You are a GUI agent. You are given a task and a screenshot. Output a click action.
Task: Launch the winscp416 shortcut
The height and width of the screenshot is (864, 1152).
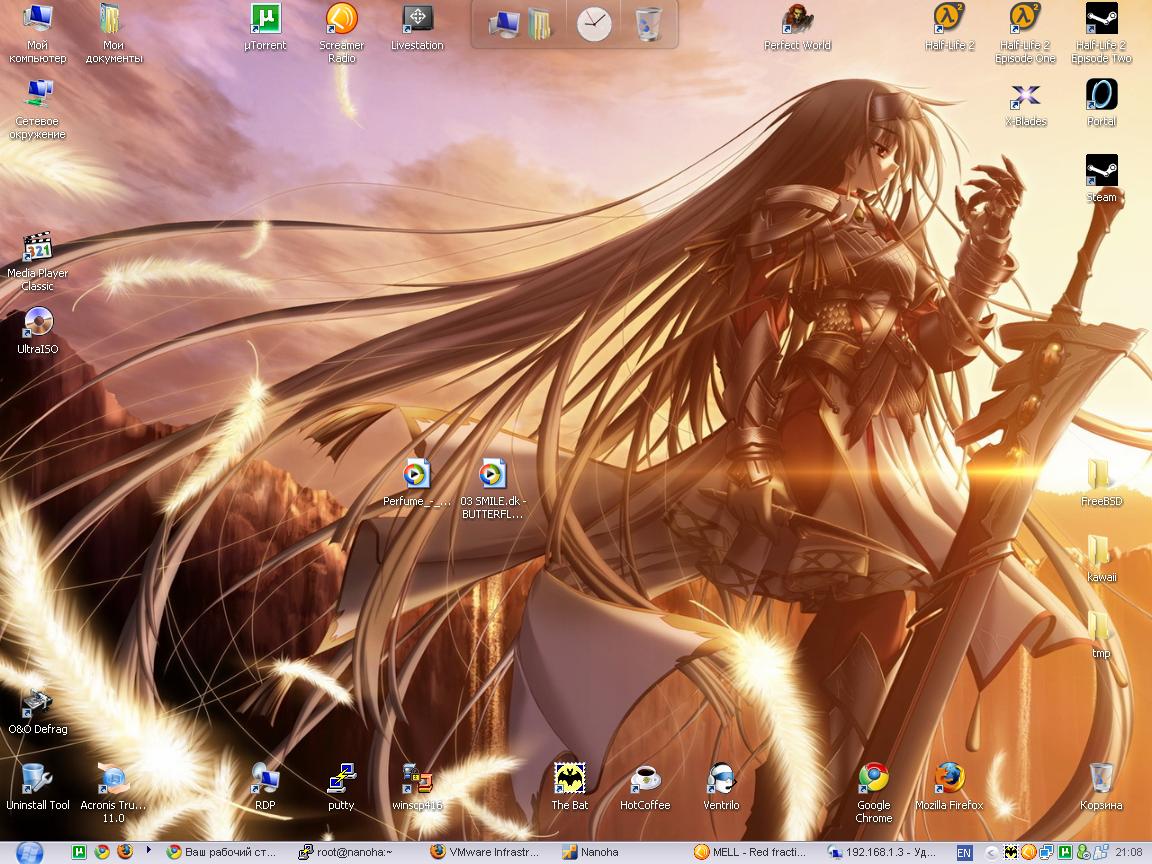(x=417, y=788)
